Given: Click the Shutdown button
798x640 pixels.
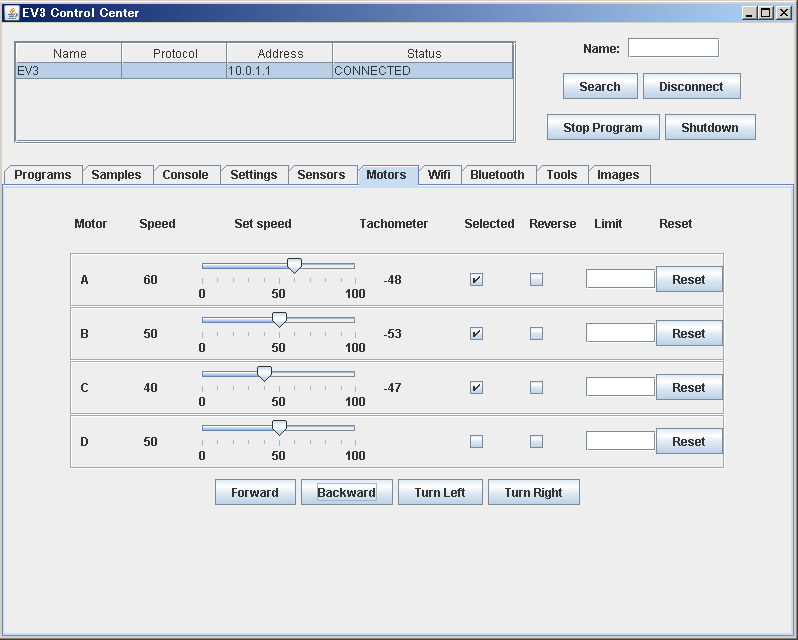Looking at the screenshot, I should point(710,127).
